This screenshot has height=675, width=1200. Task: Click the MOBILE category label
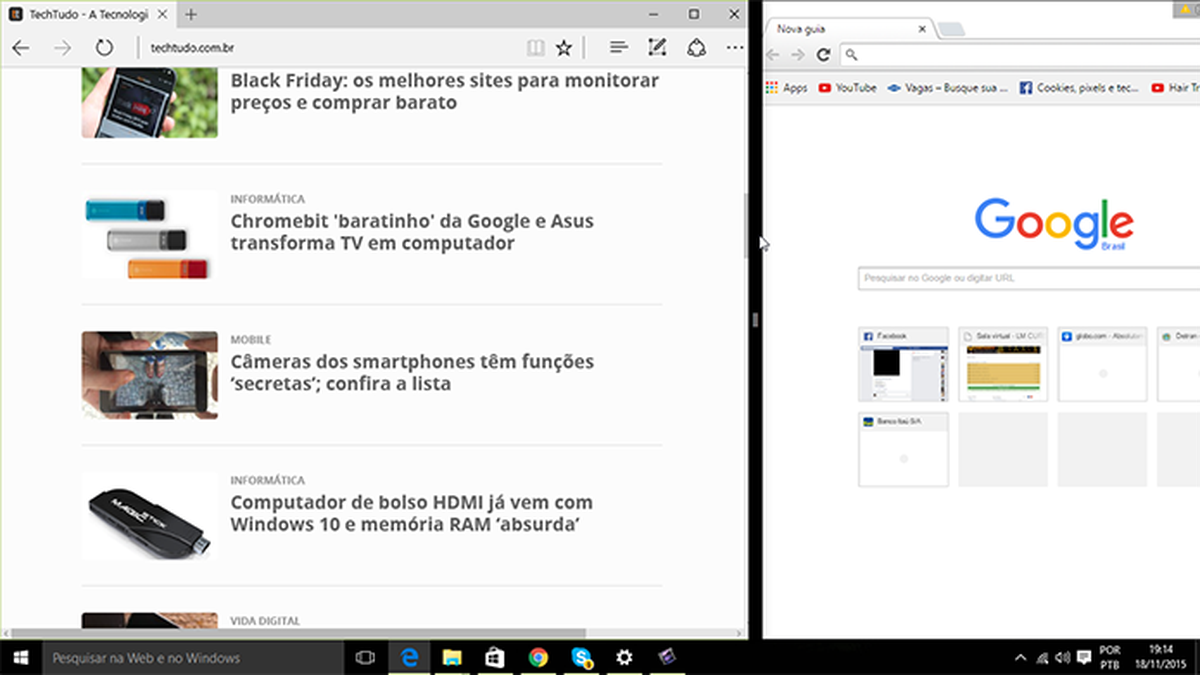pos(250,340)
